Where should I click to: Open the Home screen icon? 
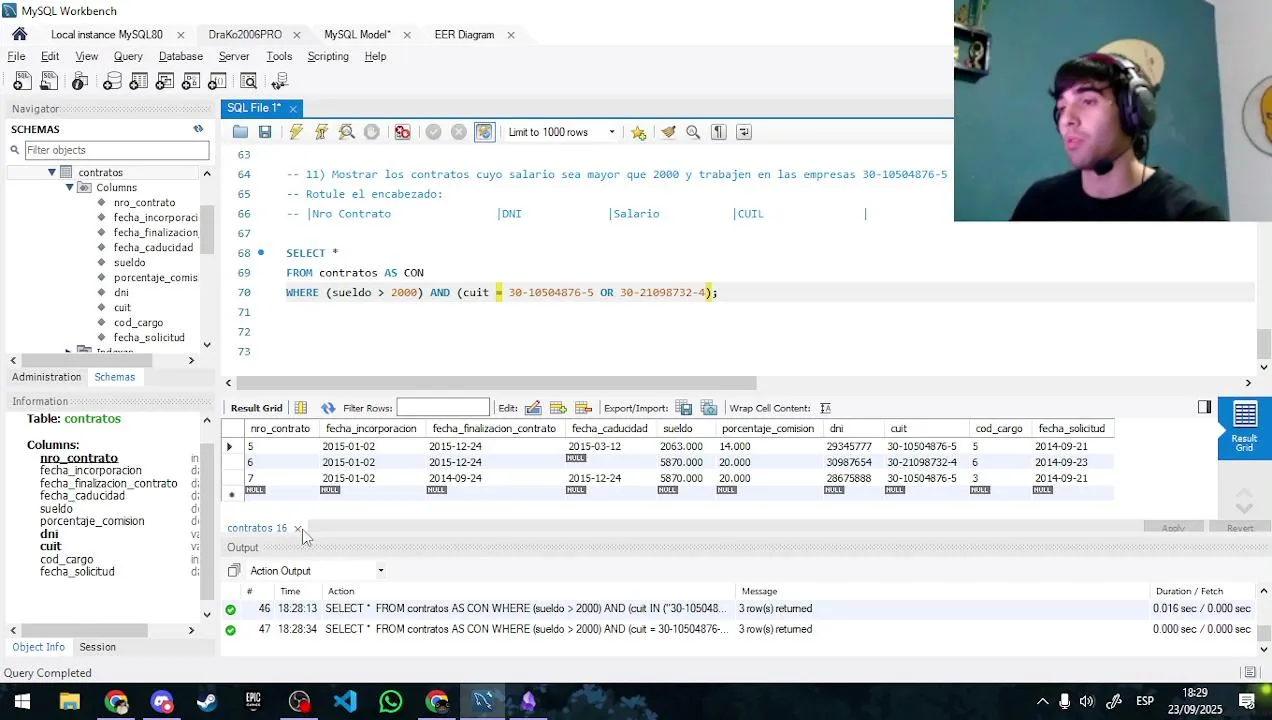pos(19,34)
